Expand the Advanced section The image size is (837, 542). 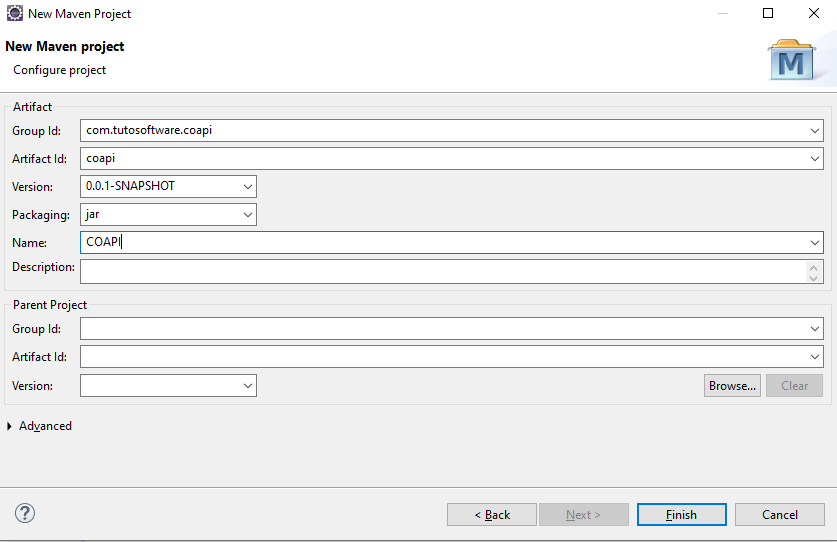[x=10, y=426]
